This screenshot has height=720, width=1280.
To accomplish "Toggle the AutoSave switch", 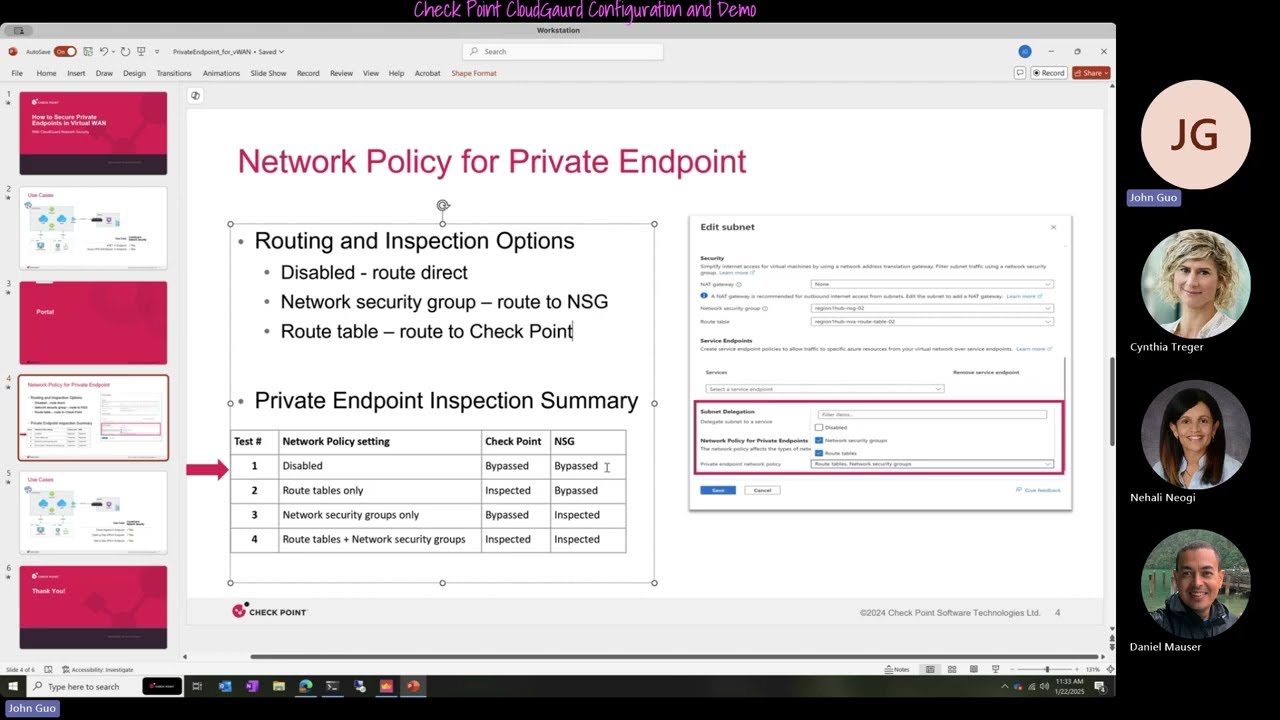I will coord(65,51).
